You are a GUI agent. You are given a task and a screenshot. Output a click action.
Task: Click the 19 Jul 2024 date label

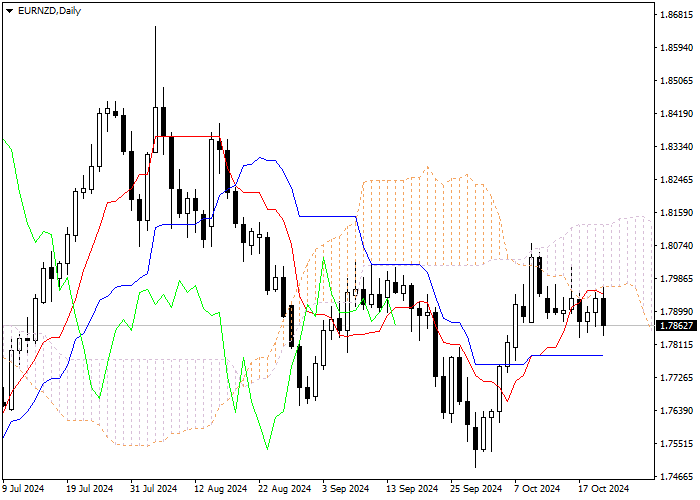click(x=90, y=489)
